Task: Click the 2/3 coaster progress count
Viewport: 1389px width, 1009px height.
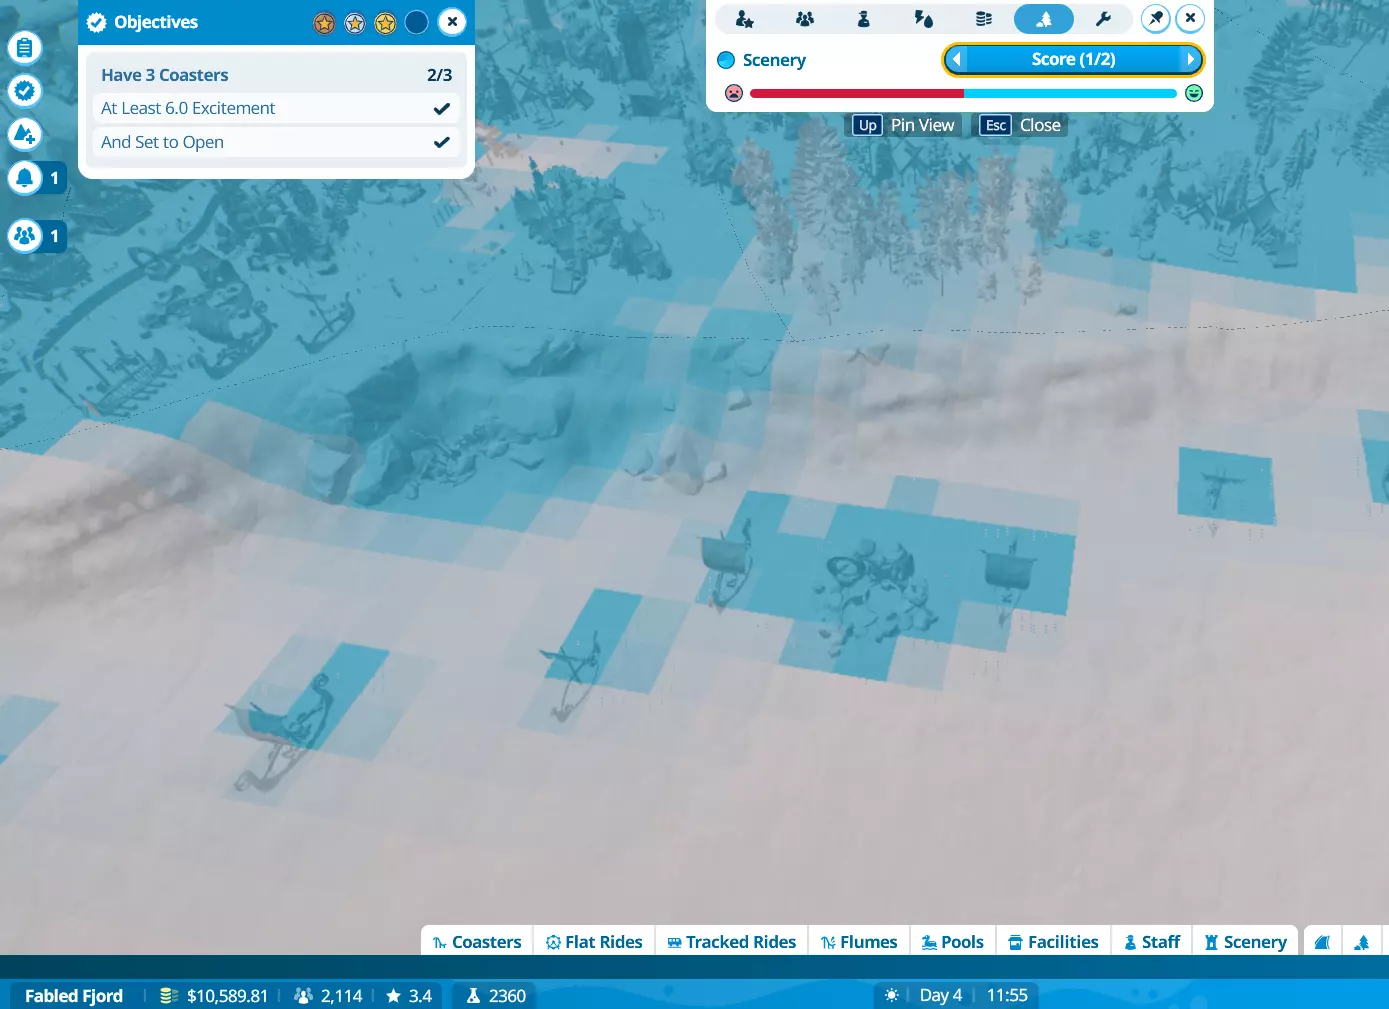Action: coord(440,75)
